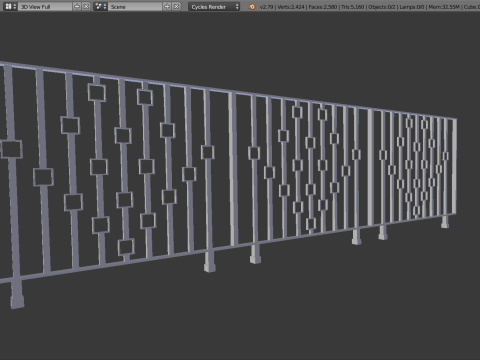480x360 pixels.
Task: Open the 'Cycles Render' engine dropdown
Action: [214, 6]
